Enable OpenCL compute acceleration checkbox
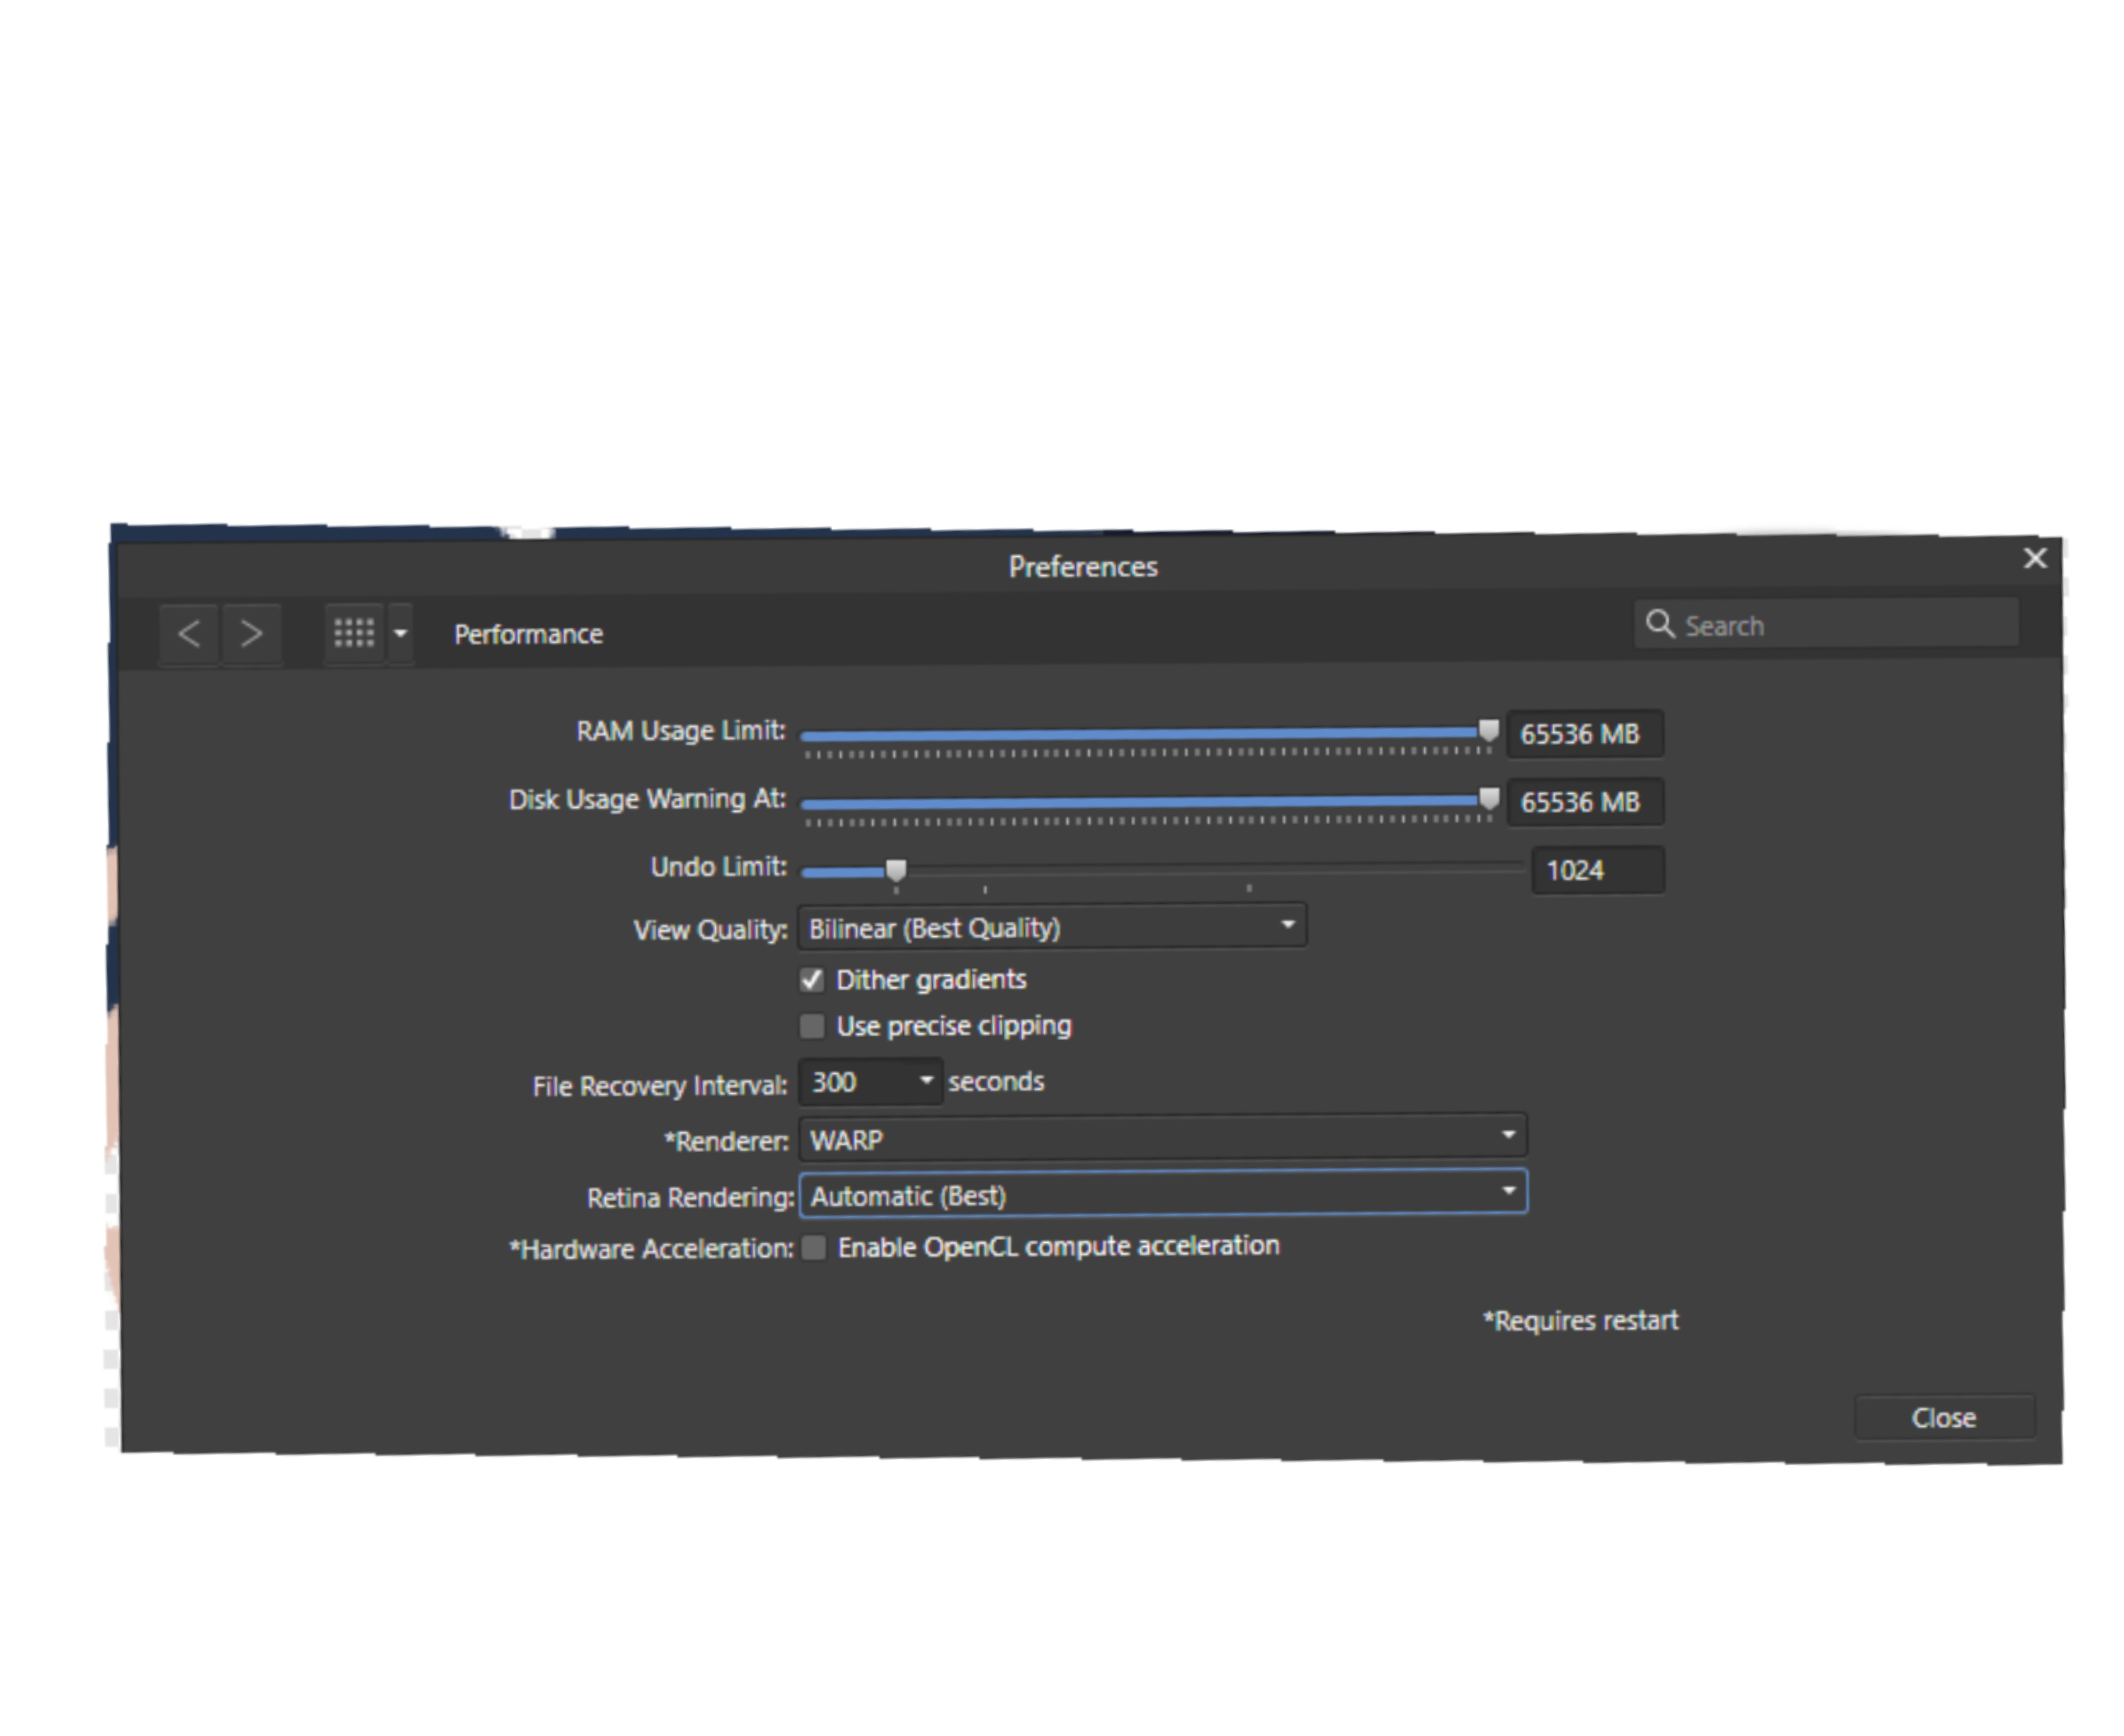The image size is (2124, 1736). [x=814, y=1247]
